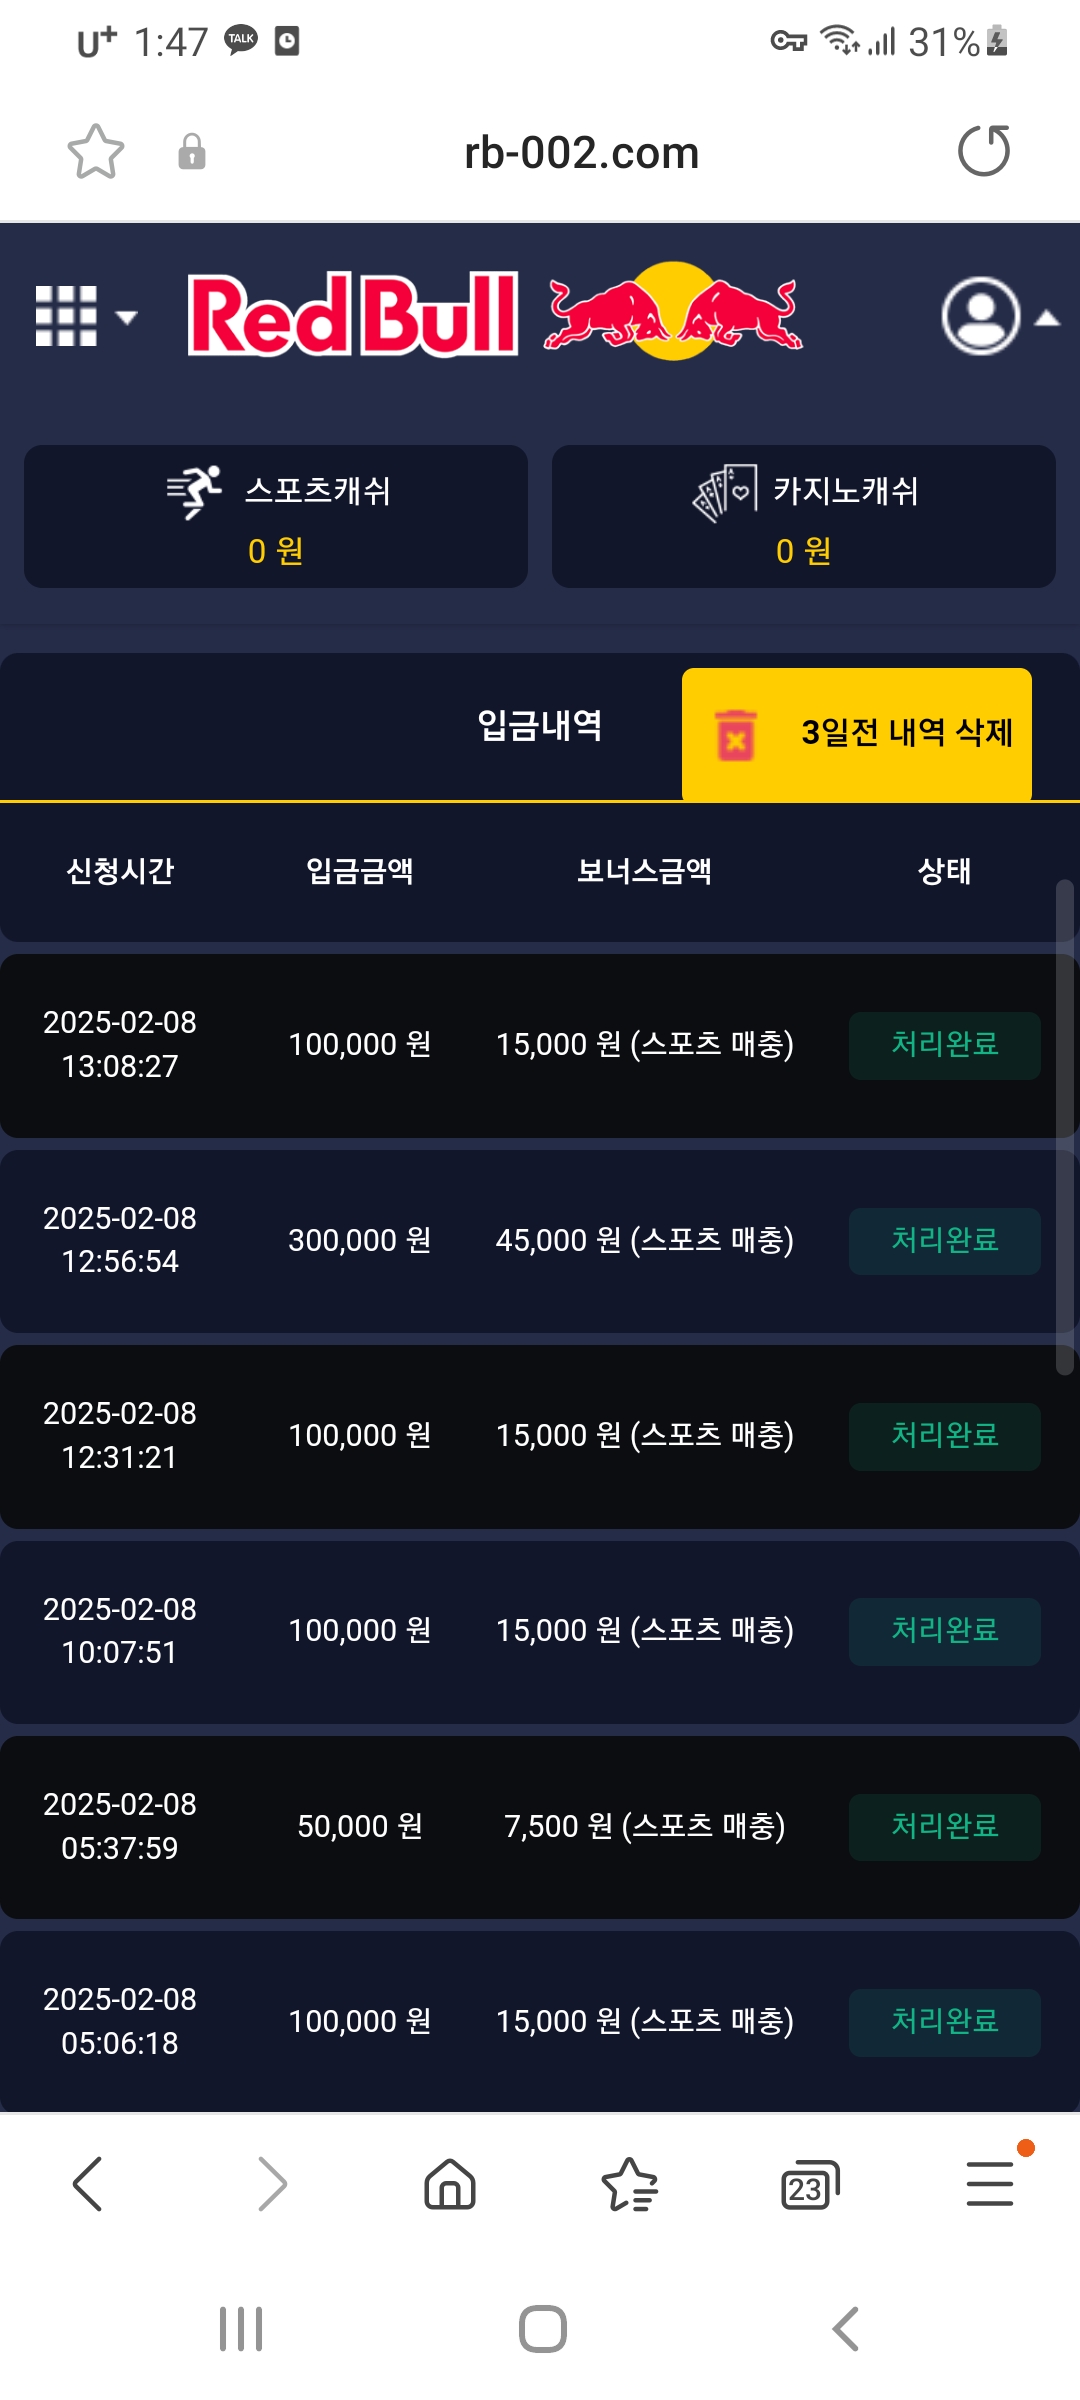Open the 카지노캐쉬 balance card
This screenshot has height=2400, width=1080.
pos(804,516)
